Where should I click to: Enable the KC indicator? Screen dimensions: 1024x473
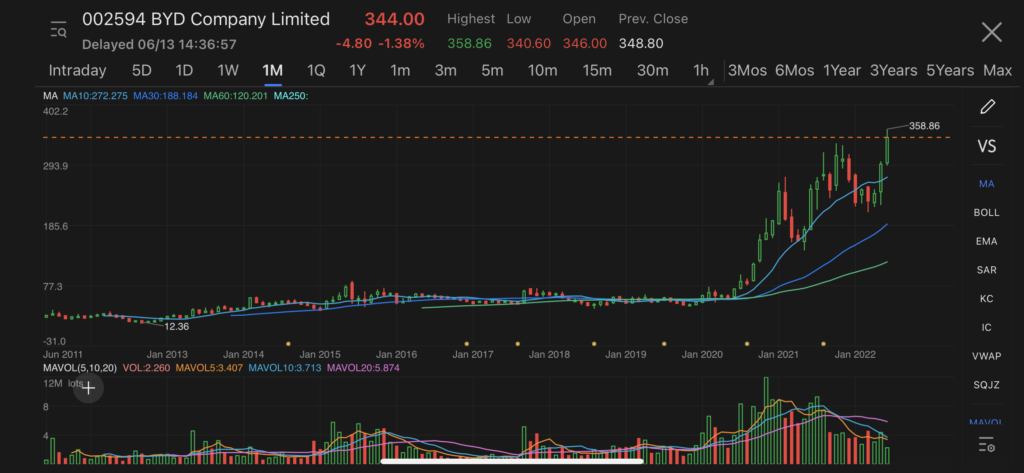[x=987, y=299]
